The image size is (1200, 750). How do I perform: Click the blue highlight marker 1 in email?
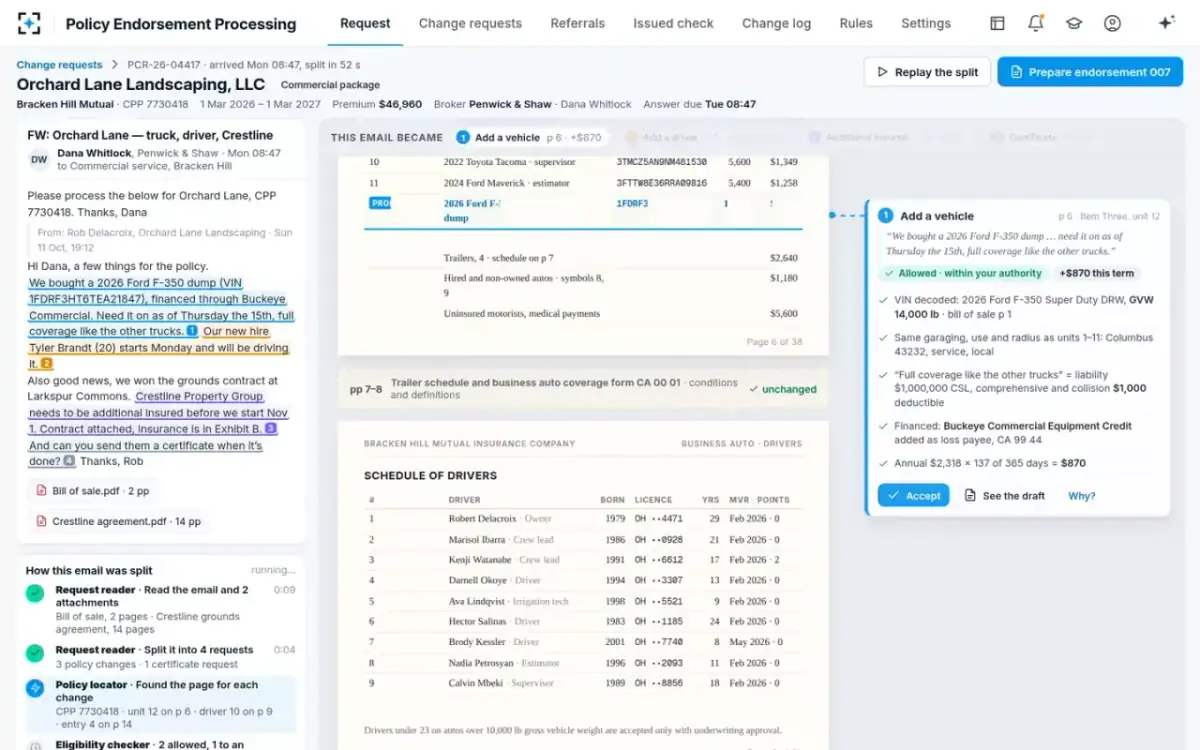click(x=192, y=331)
